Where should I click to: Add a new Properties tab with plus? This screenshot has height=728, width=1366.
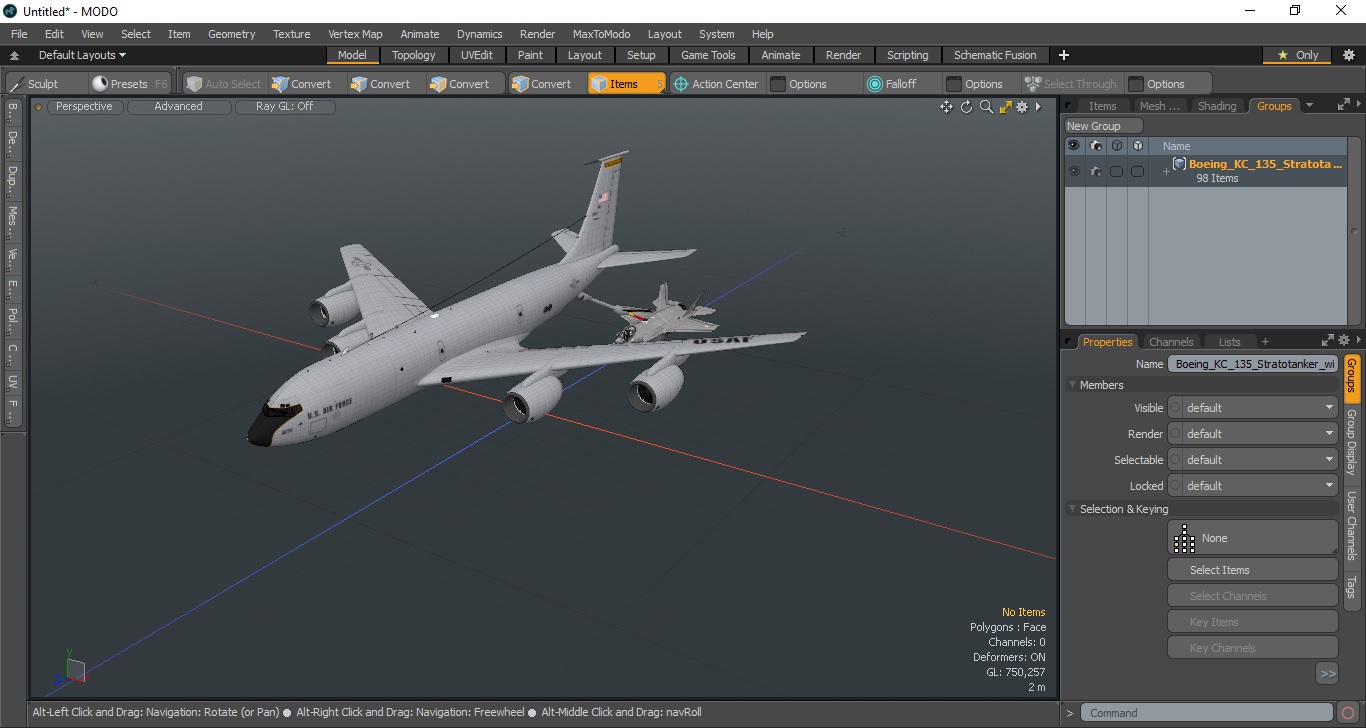(x=1265, y=341)
